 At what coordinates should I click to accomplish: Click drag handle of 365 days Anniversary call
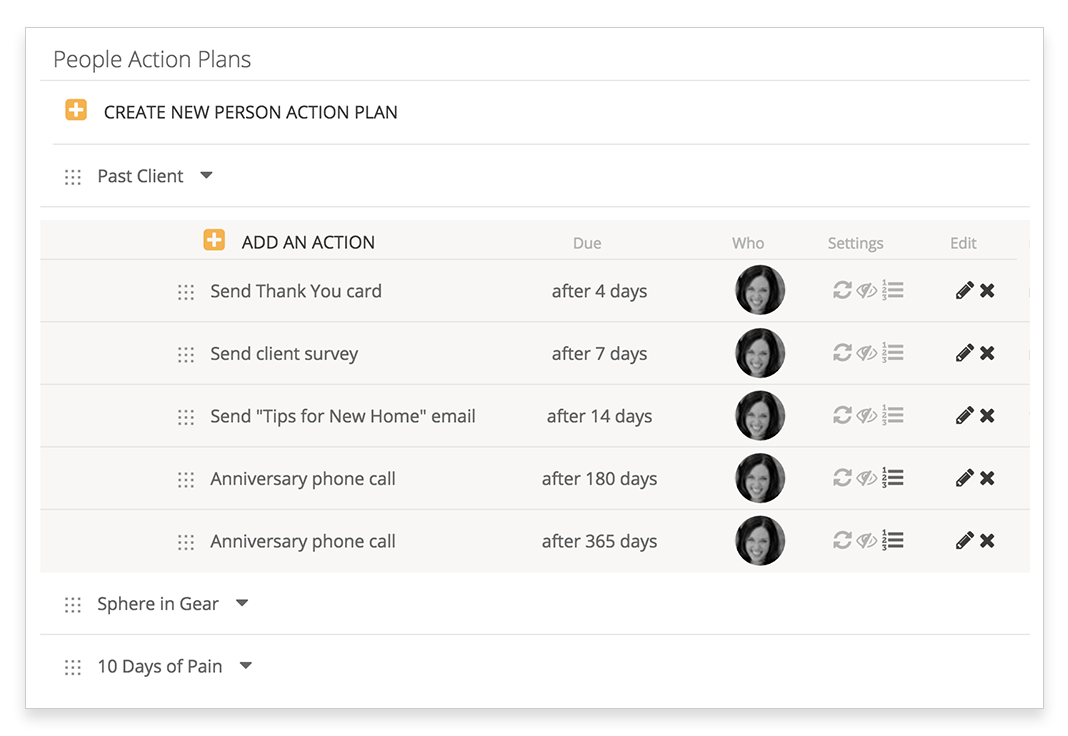click(186, 543)
